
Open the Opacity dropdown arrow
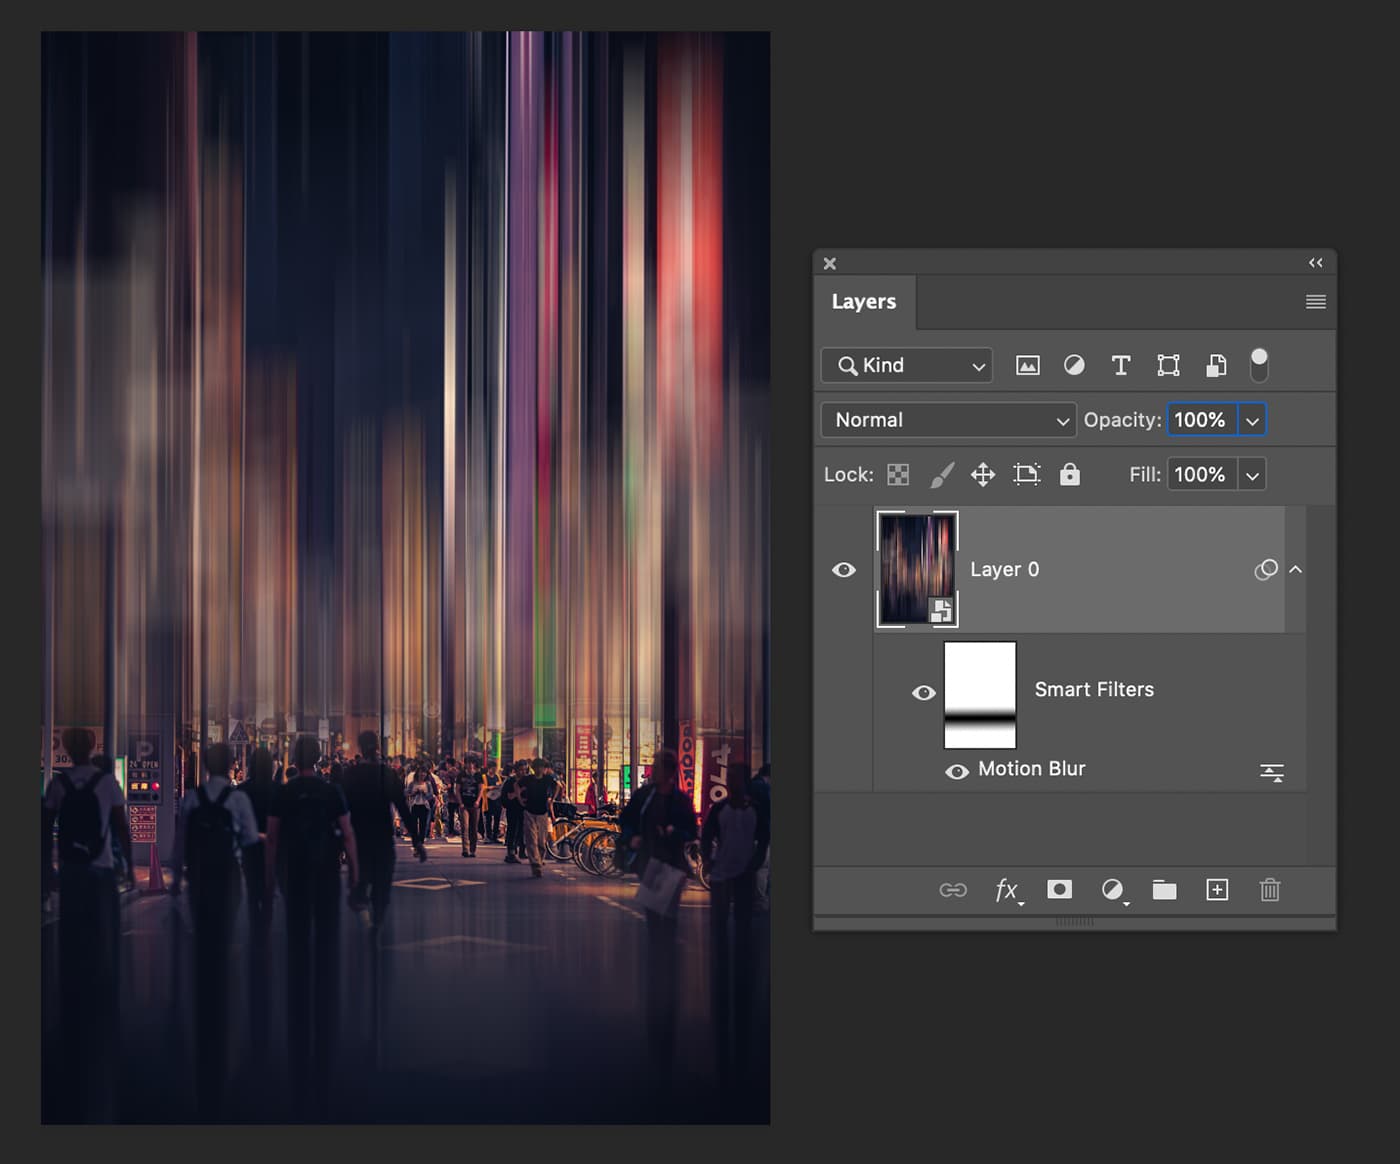click(x=1253, y=420)
